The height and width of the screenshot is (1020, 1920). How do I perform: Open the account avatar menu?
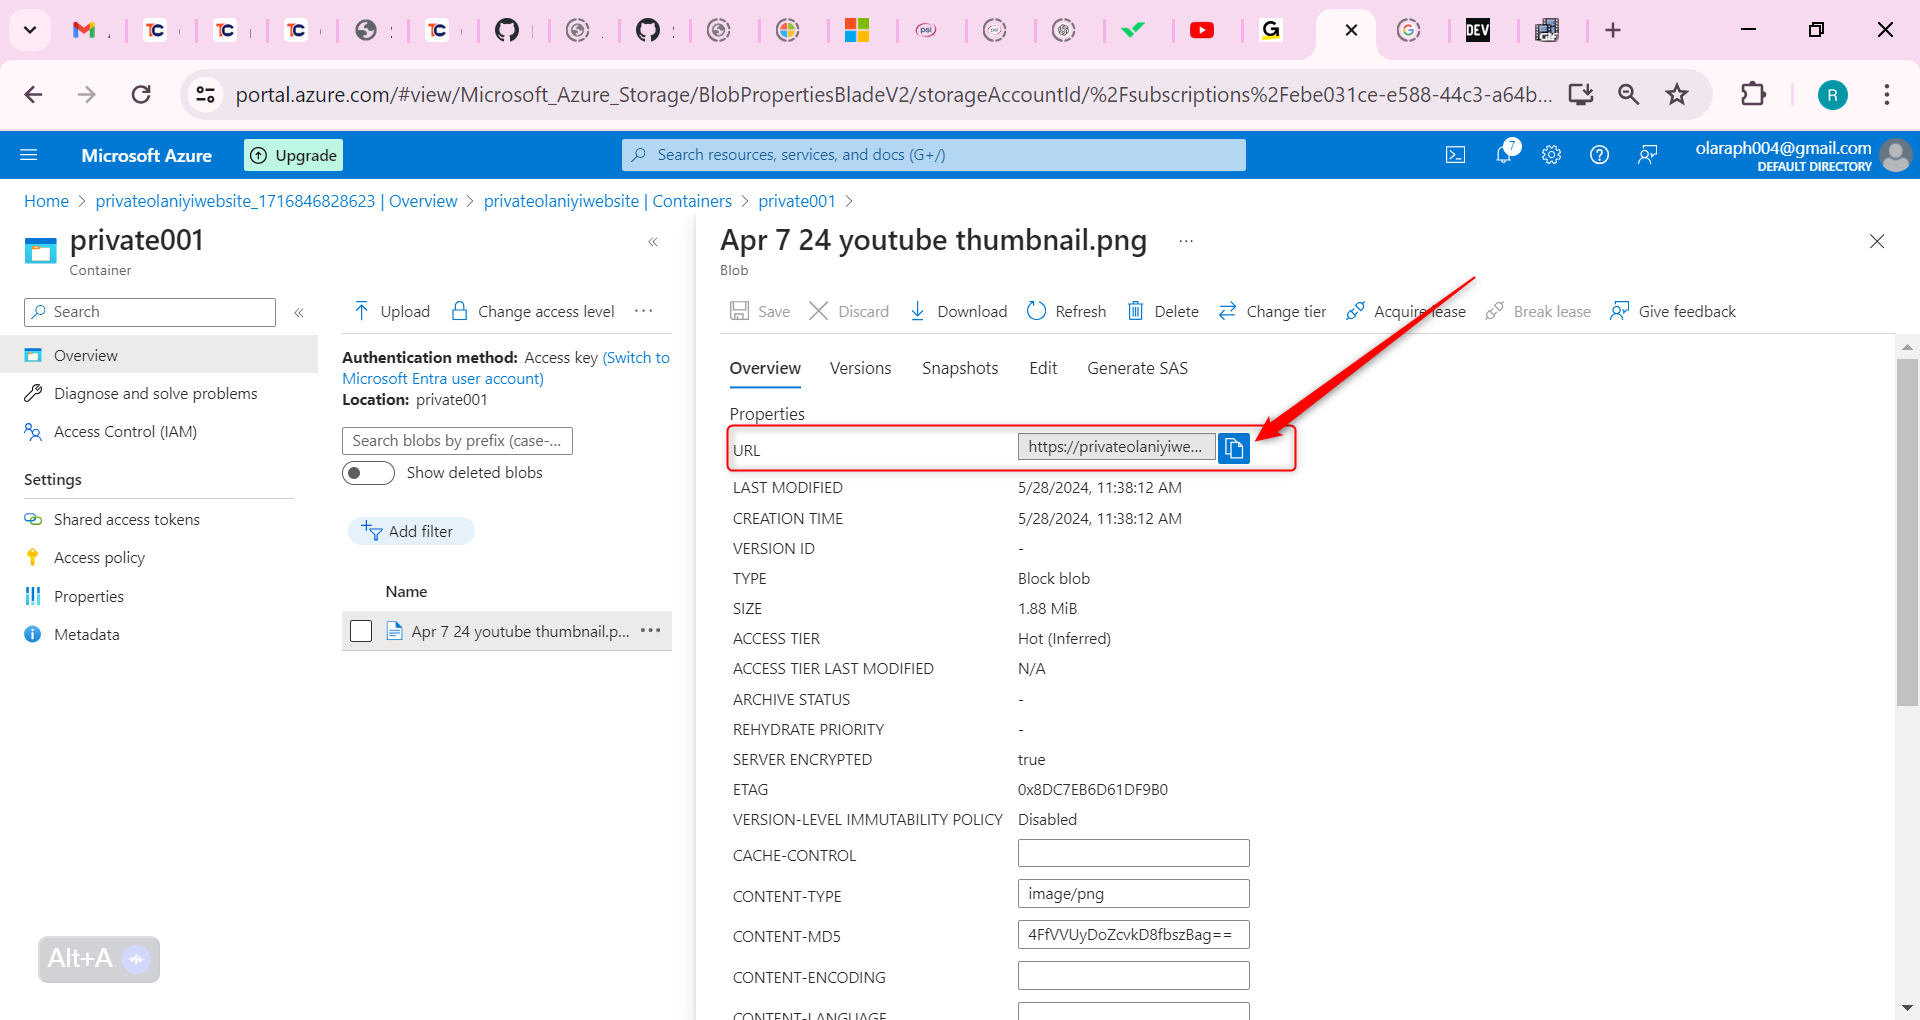1895,155
